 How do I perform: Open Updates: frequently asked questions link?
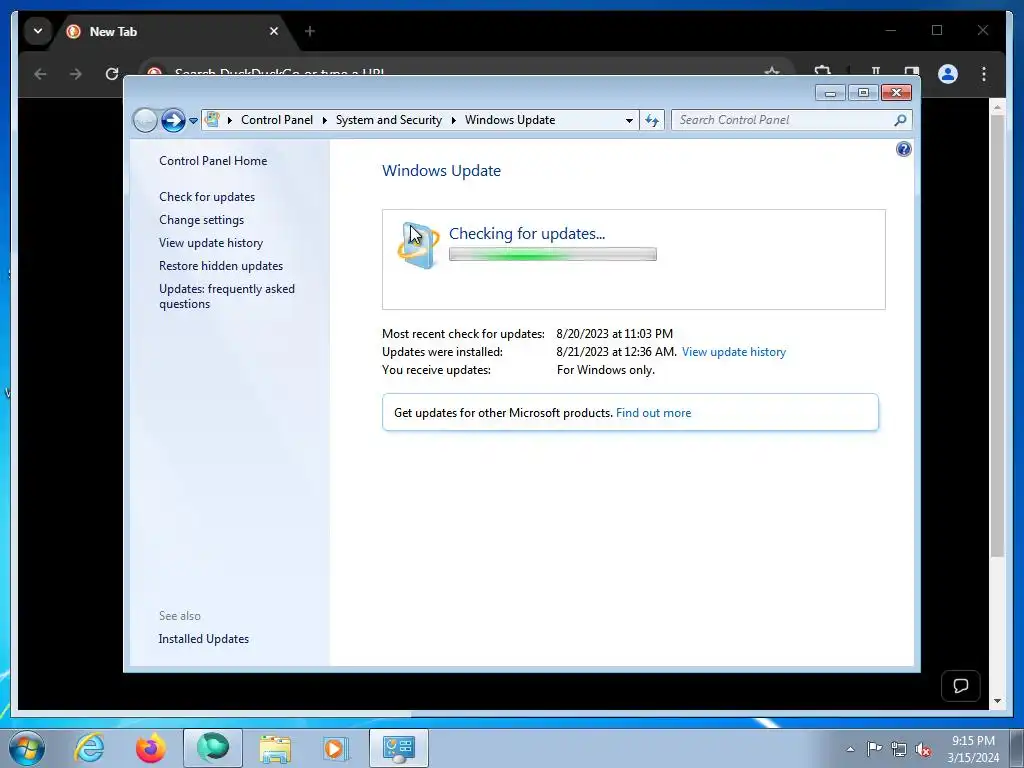click(227, 296)
